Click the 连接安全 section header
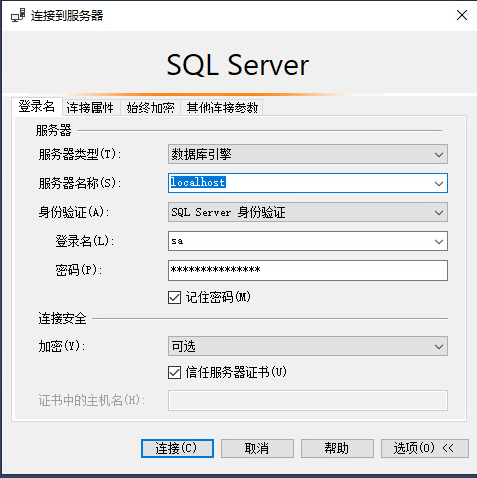The height and width of the screenshot is (478, 477). 62,319
